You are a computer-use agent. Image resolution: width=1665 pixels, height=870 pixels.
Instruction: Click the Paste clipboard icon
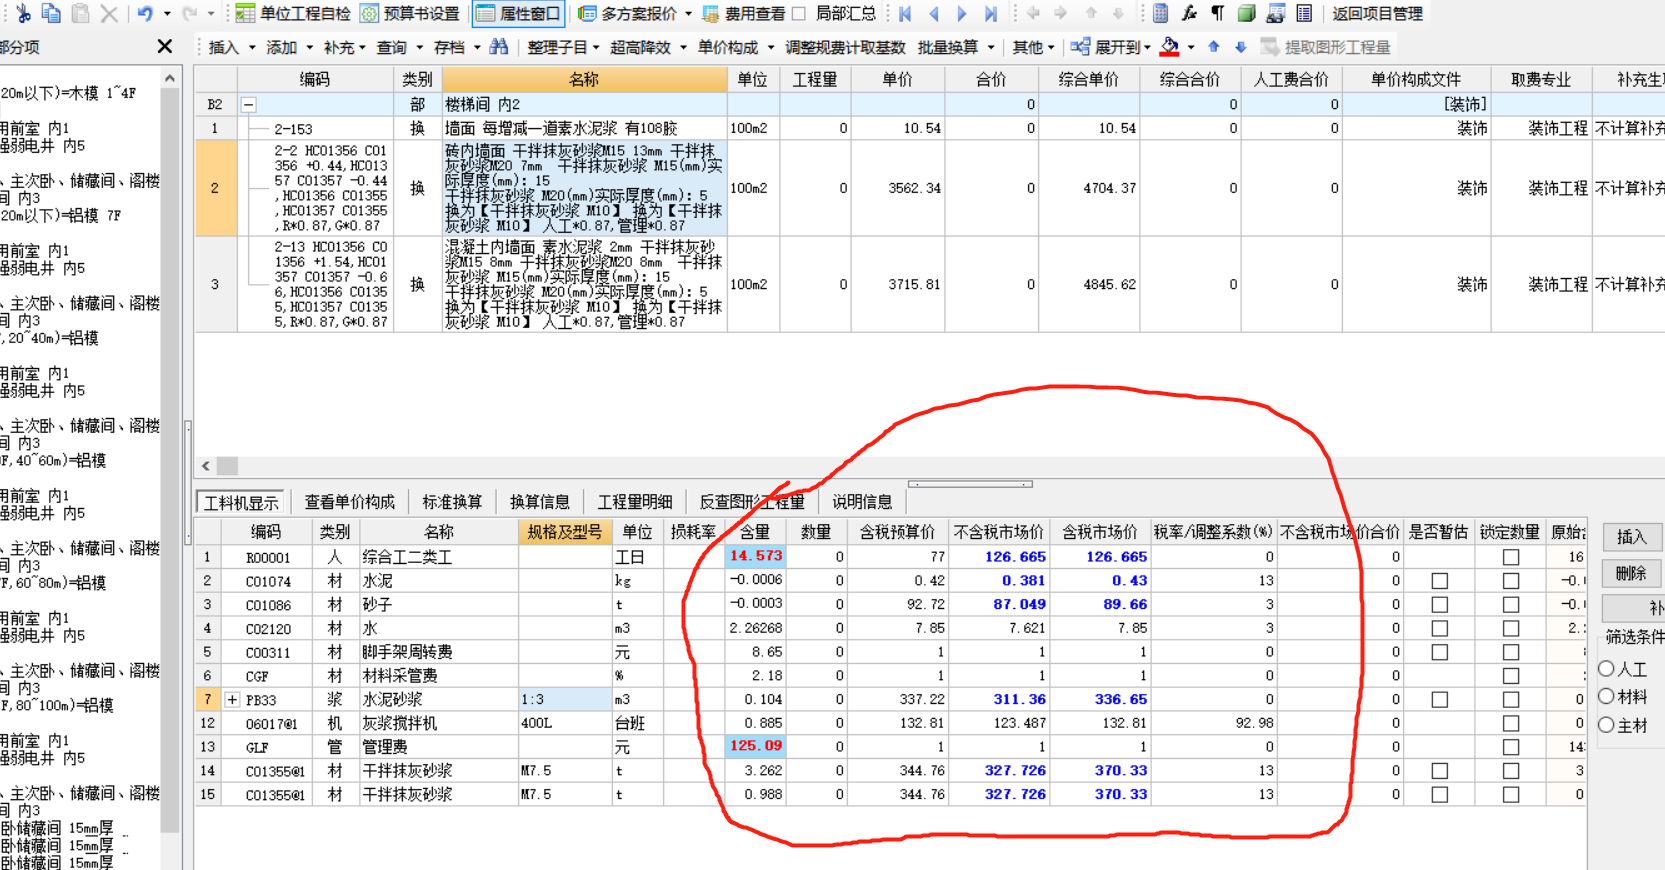tap(80, 13)
